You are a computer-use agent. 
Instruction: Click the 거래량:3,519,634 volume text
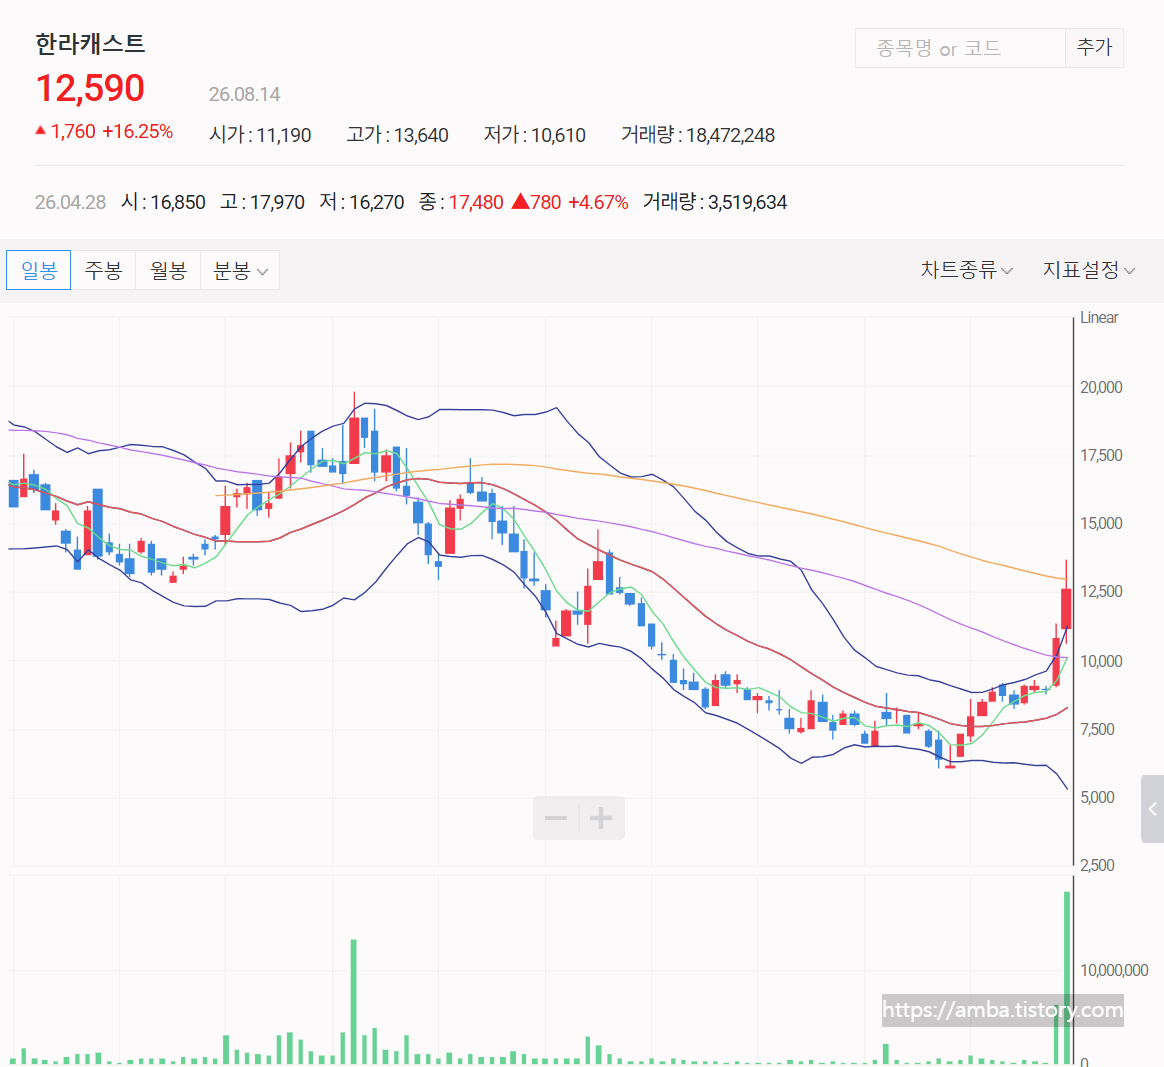(715, 202)
